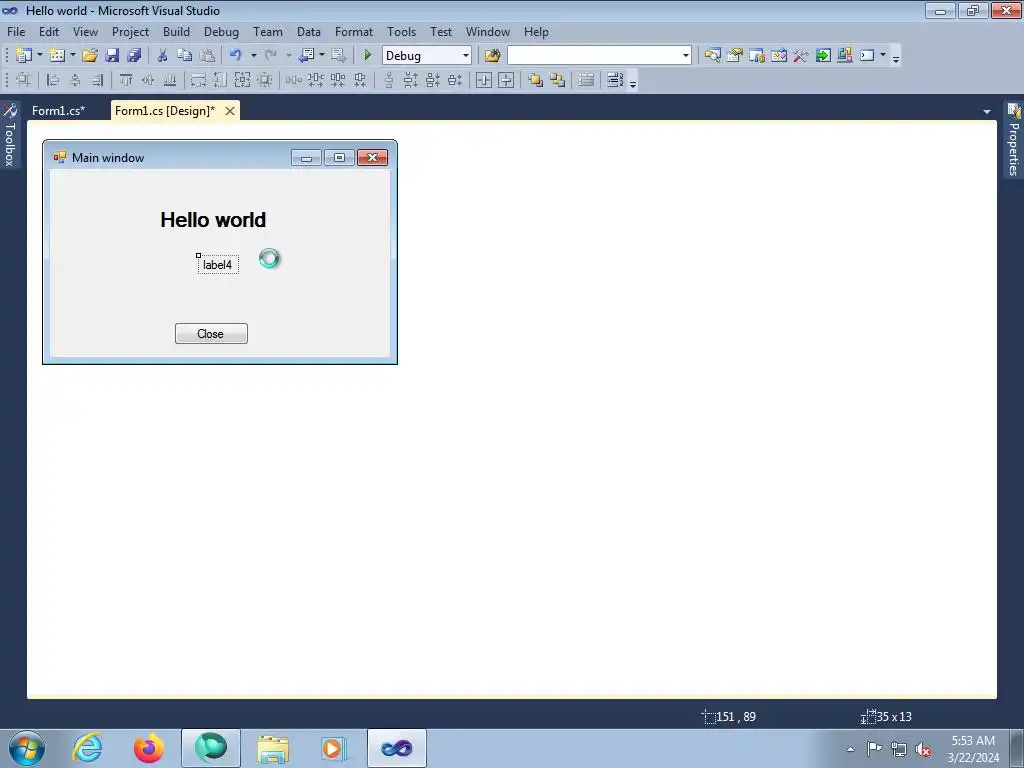Expand the Find combo box dropdown arrow
This screenshot has height=768, width=1024.
coord(686,56)
